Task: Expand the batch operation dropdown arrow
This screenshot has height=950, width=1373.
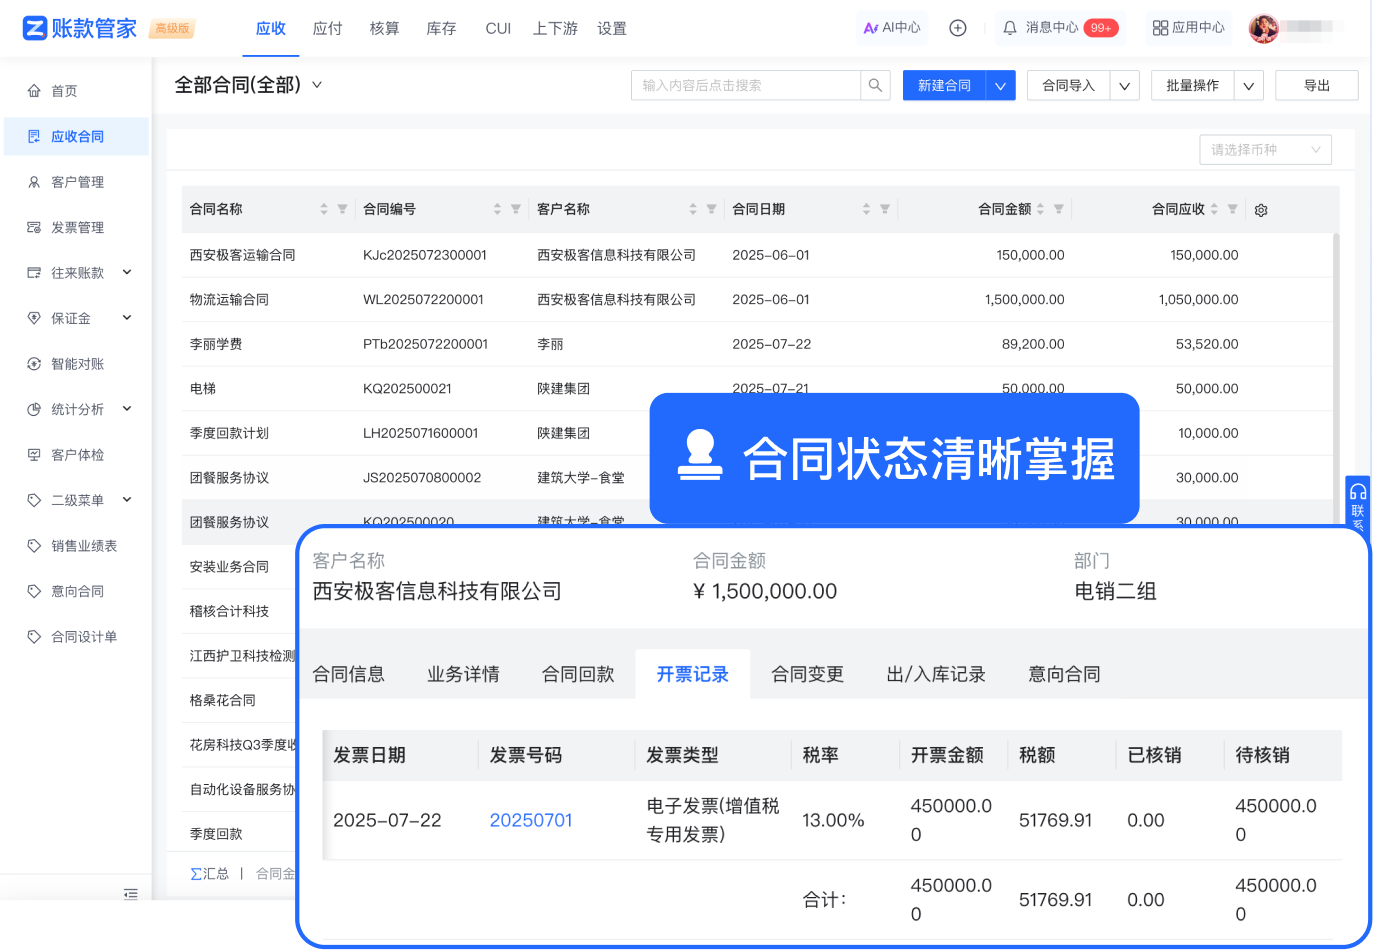Action: click(x=1248, y=86)
